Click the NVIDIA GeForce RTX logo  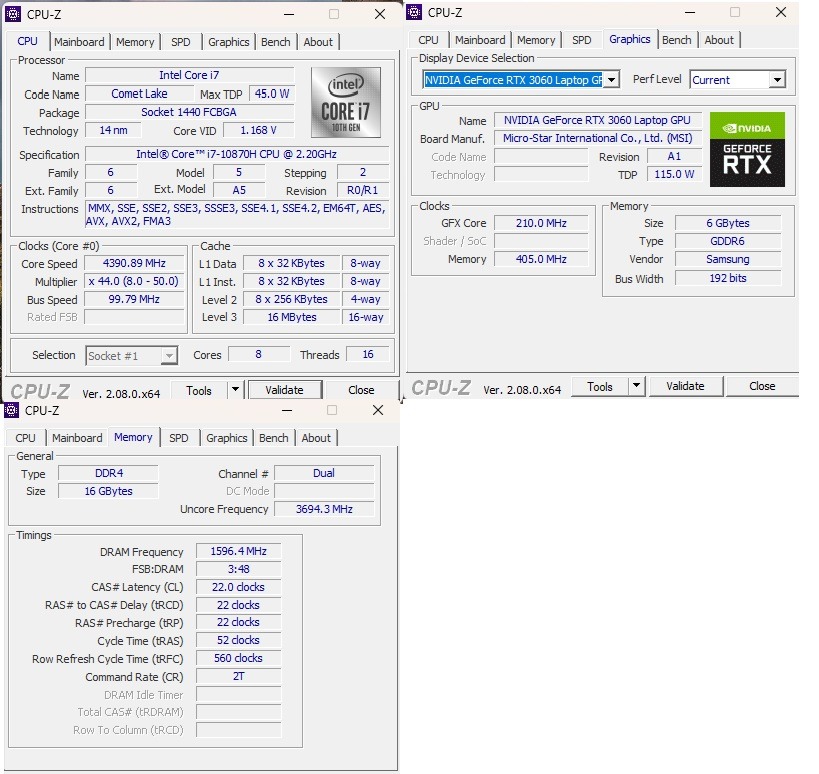point(747,149)
